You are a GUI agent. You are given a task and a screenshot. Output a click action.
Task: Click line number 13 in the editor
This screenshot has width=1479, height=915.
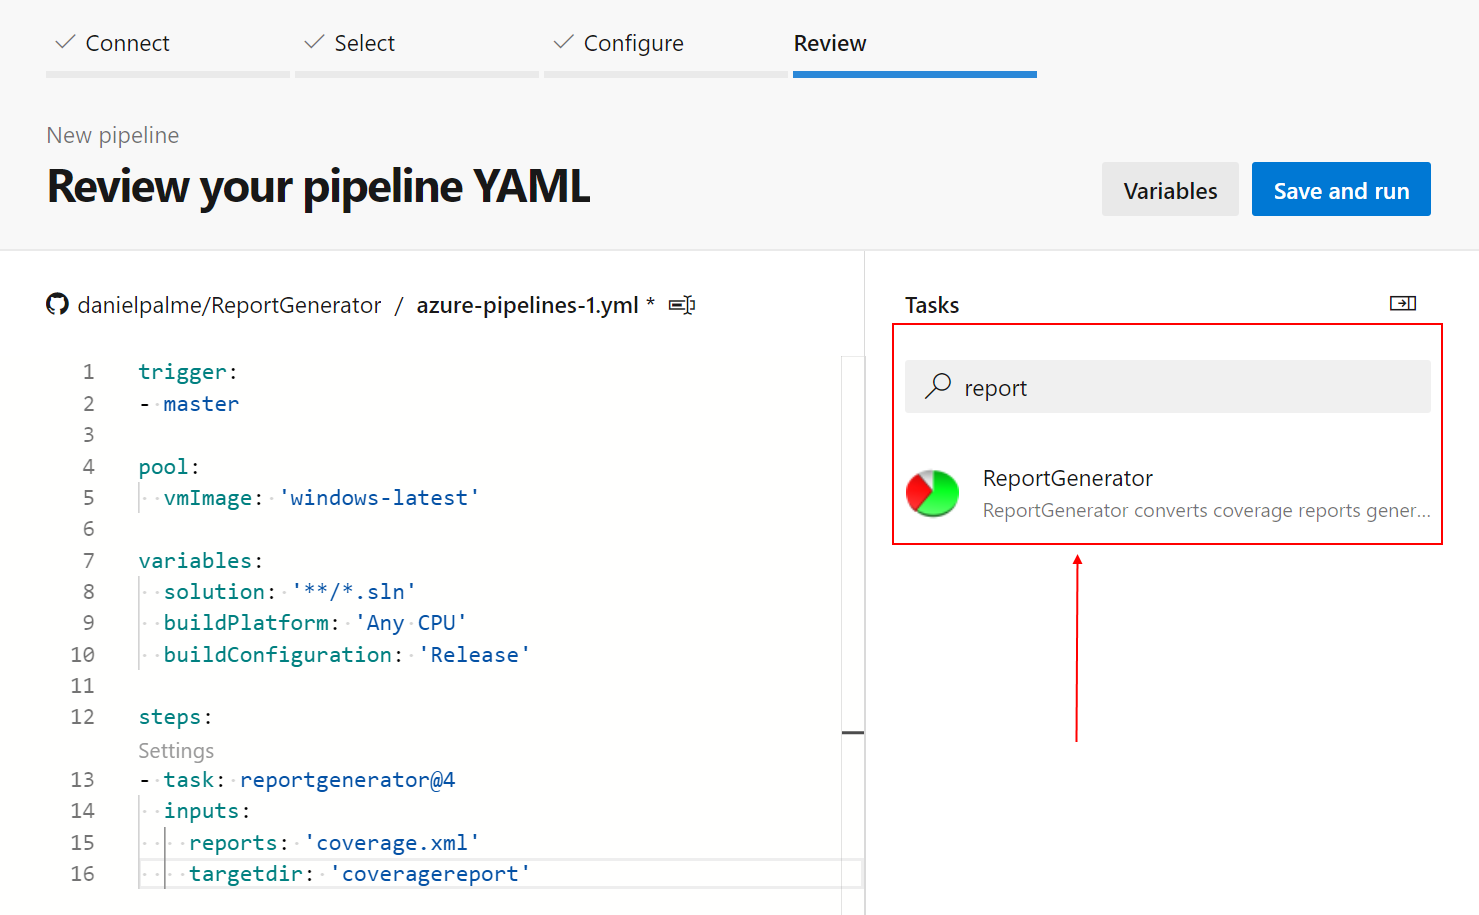[82, 779]
